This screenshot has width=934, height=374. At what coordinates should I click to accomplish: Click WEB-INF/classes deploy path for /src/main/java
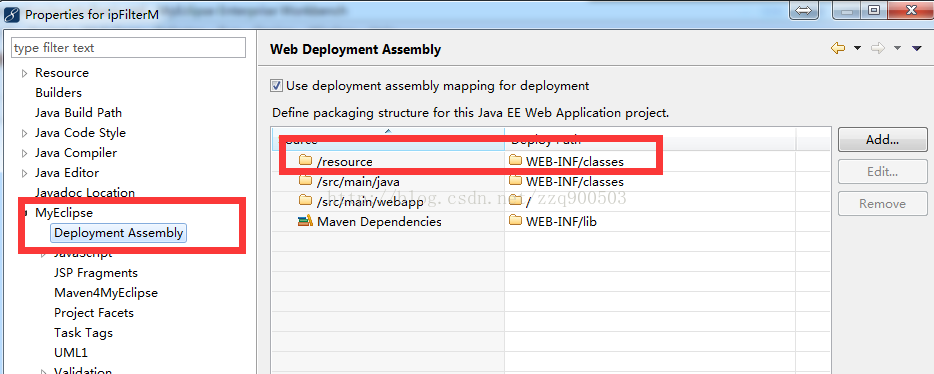click(575, 182)
